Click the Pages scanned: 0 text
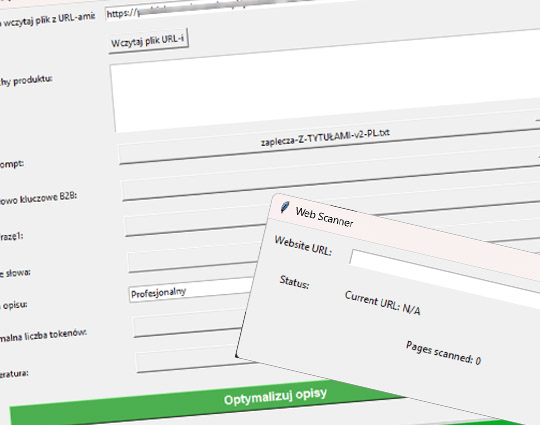Screen dimensions: 540x425 click(x=443, y=353)
